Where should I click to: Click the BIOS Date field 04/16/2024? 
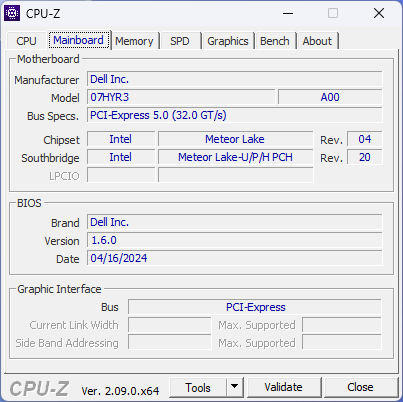[x=235, y=258]
